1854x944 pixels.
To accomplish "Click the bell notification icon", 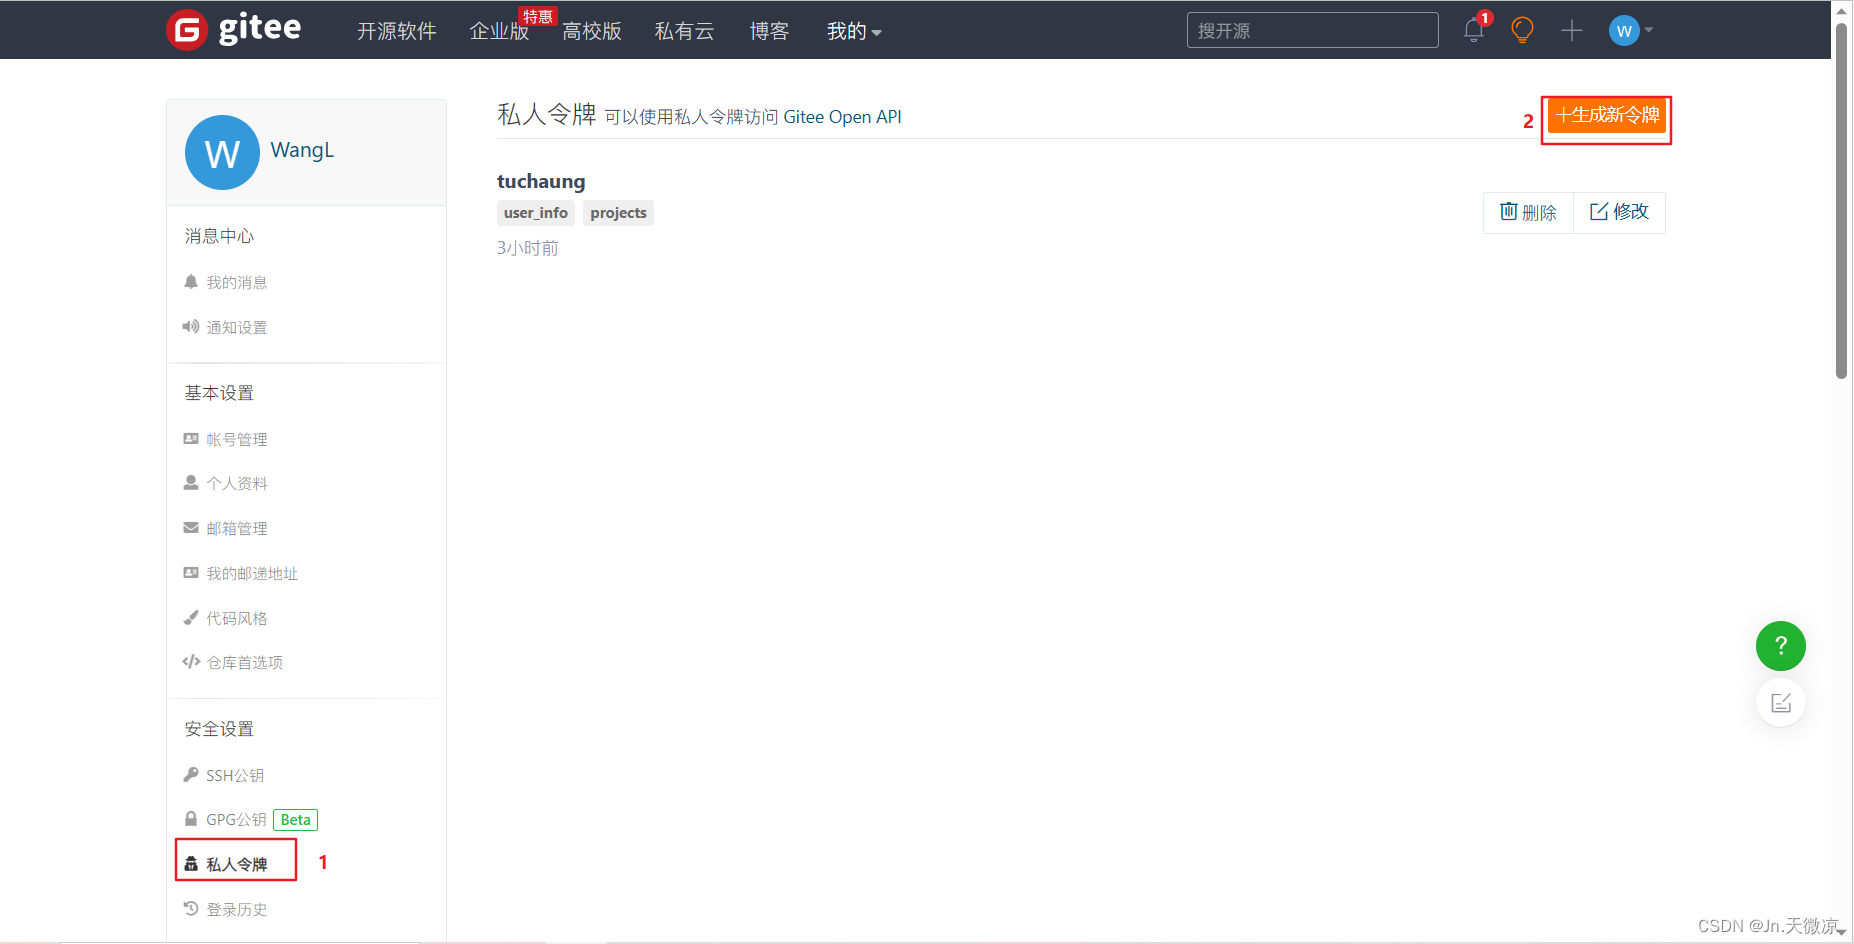I will 1473,30.
